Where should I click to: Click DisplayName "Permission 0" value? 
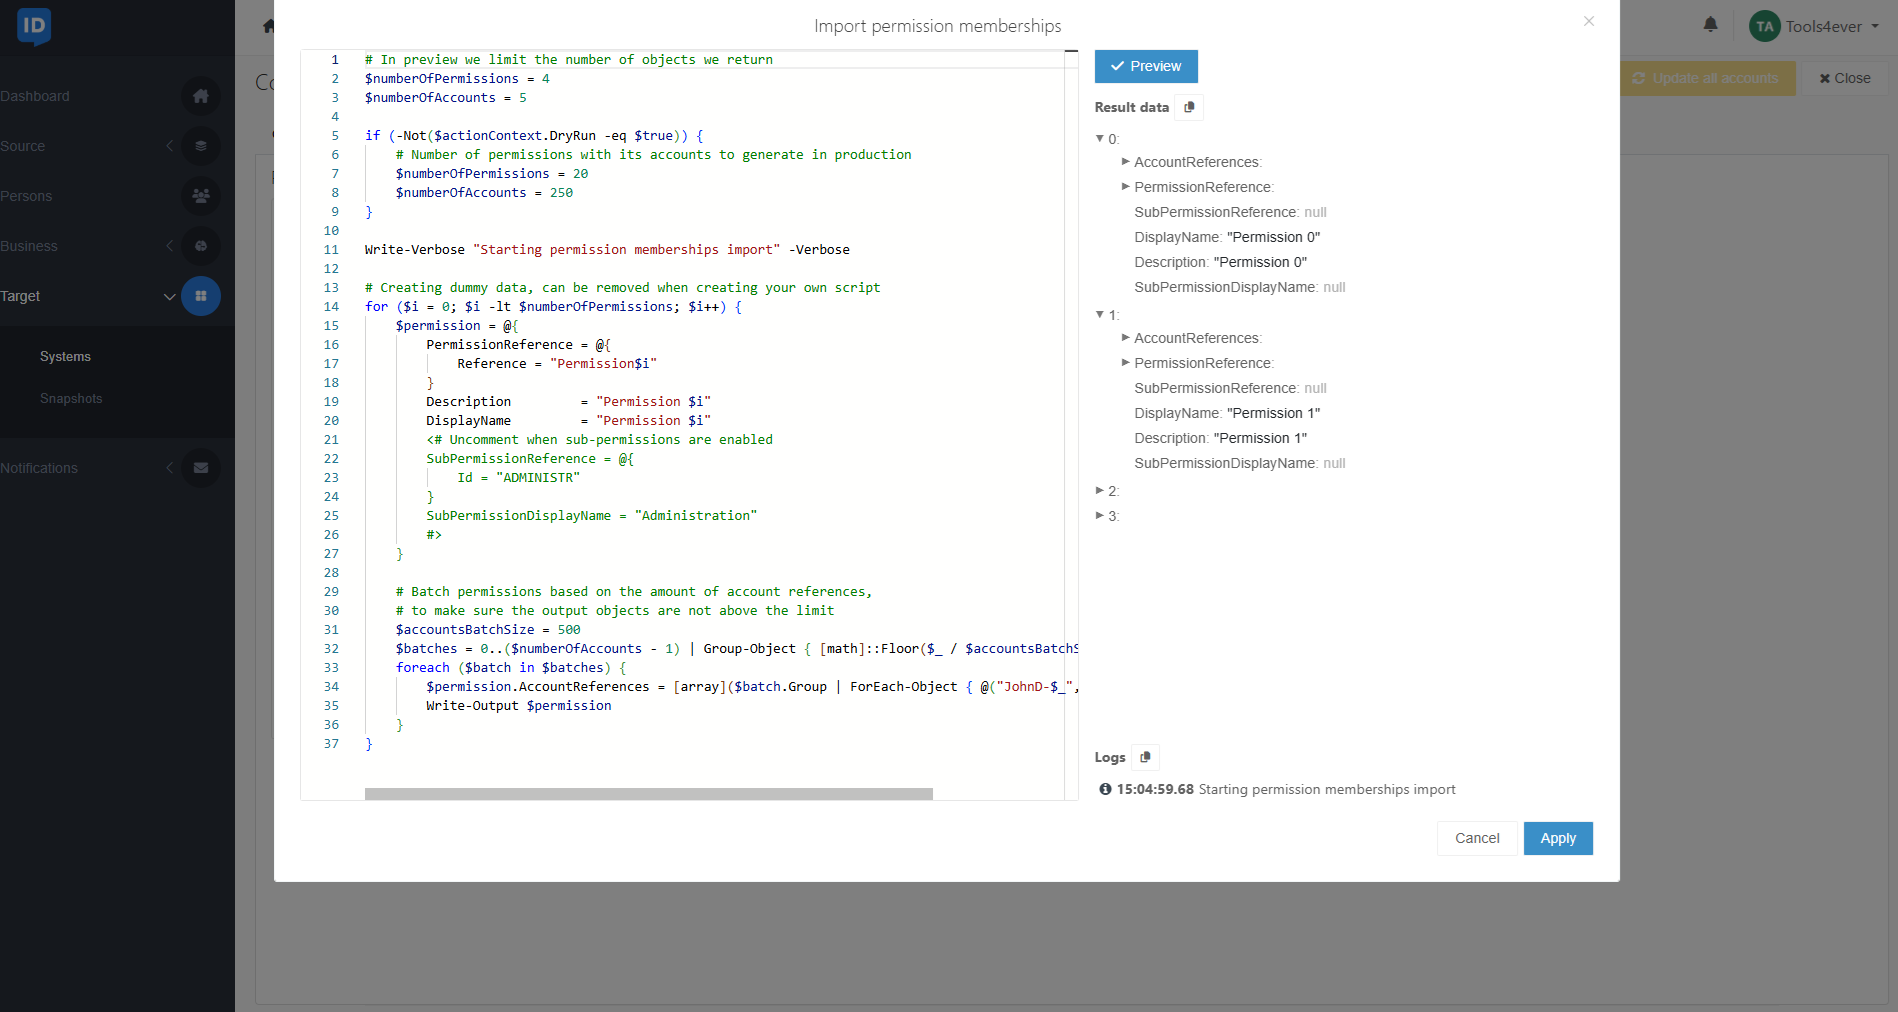pos(1273,237)
